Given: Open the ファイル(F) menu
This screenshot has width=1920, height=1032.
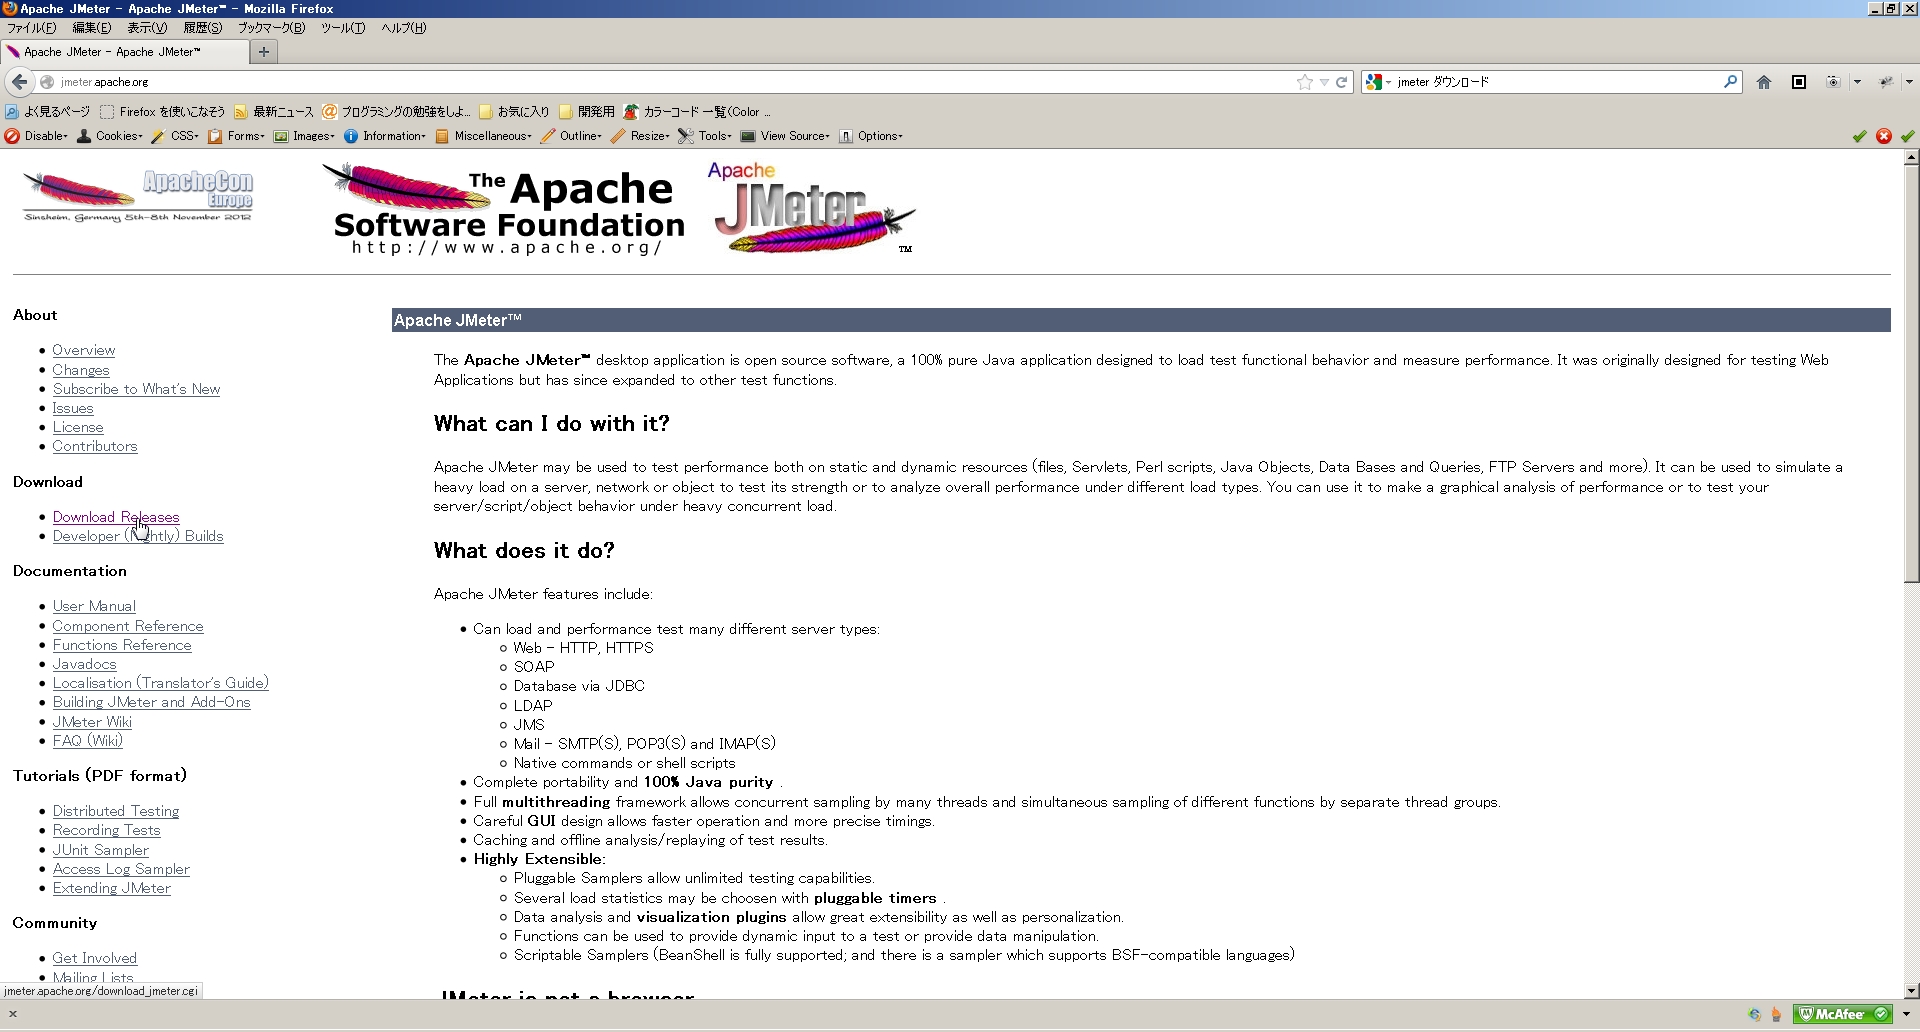Looking at the screenshot, I should point(32,28).
